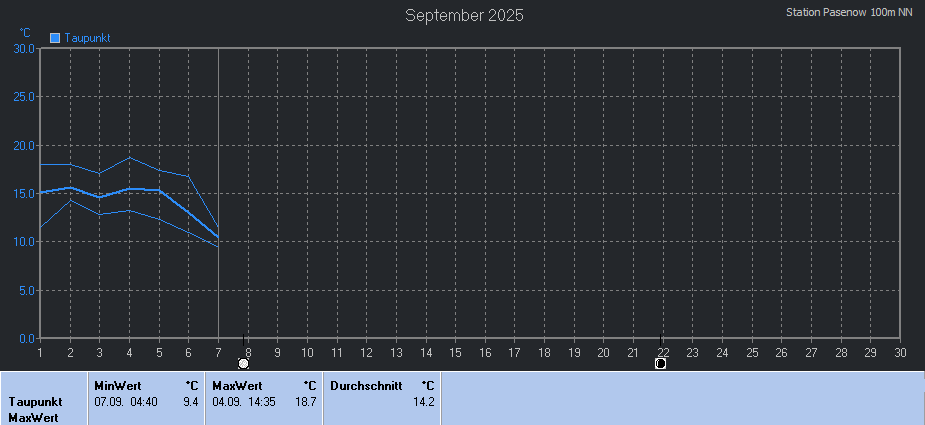Click the 'Taupunkt MaxWert' row header in the table

click(35, 410)
